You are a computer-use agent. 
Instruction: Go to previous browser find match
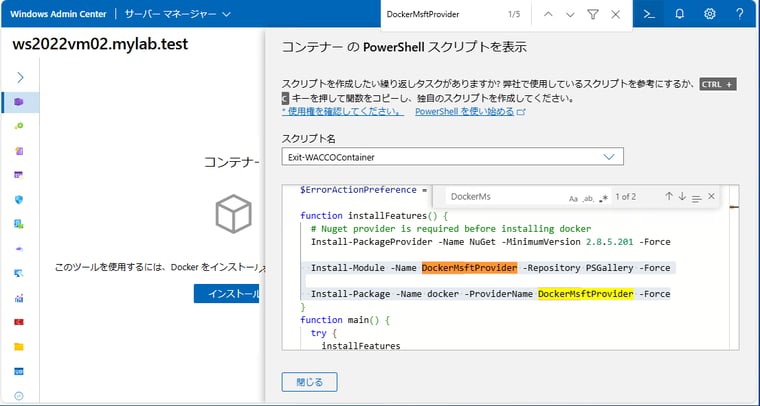tap(548, 15)
